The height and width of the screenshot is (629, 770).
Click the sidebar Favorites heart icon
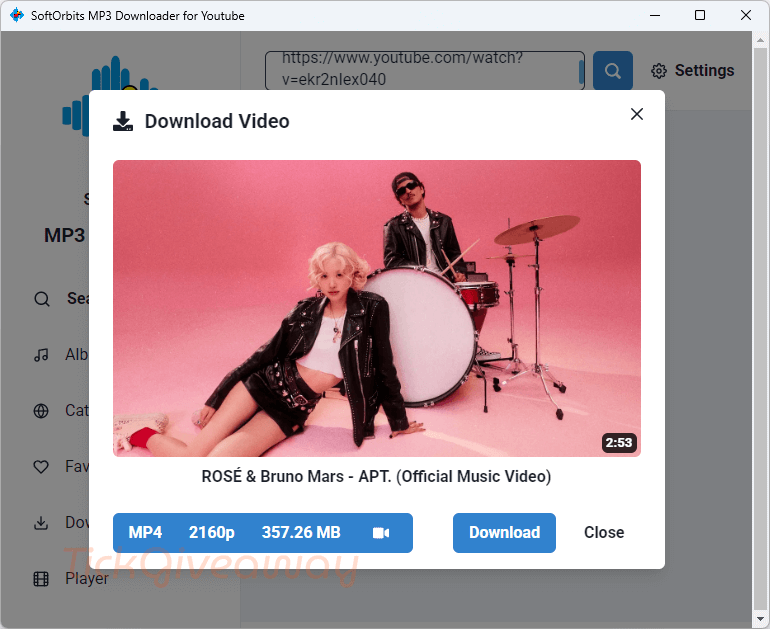[41, 466]
